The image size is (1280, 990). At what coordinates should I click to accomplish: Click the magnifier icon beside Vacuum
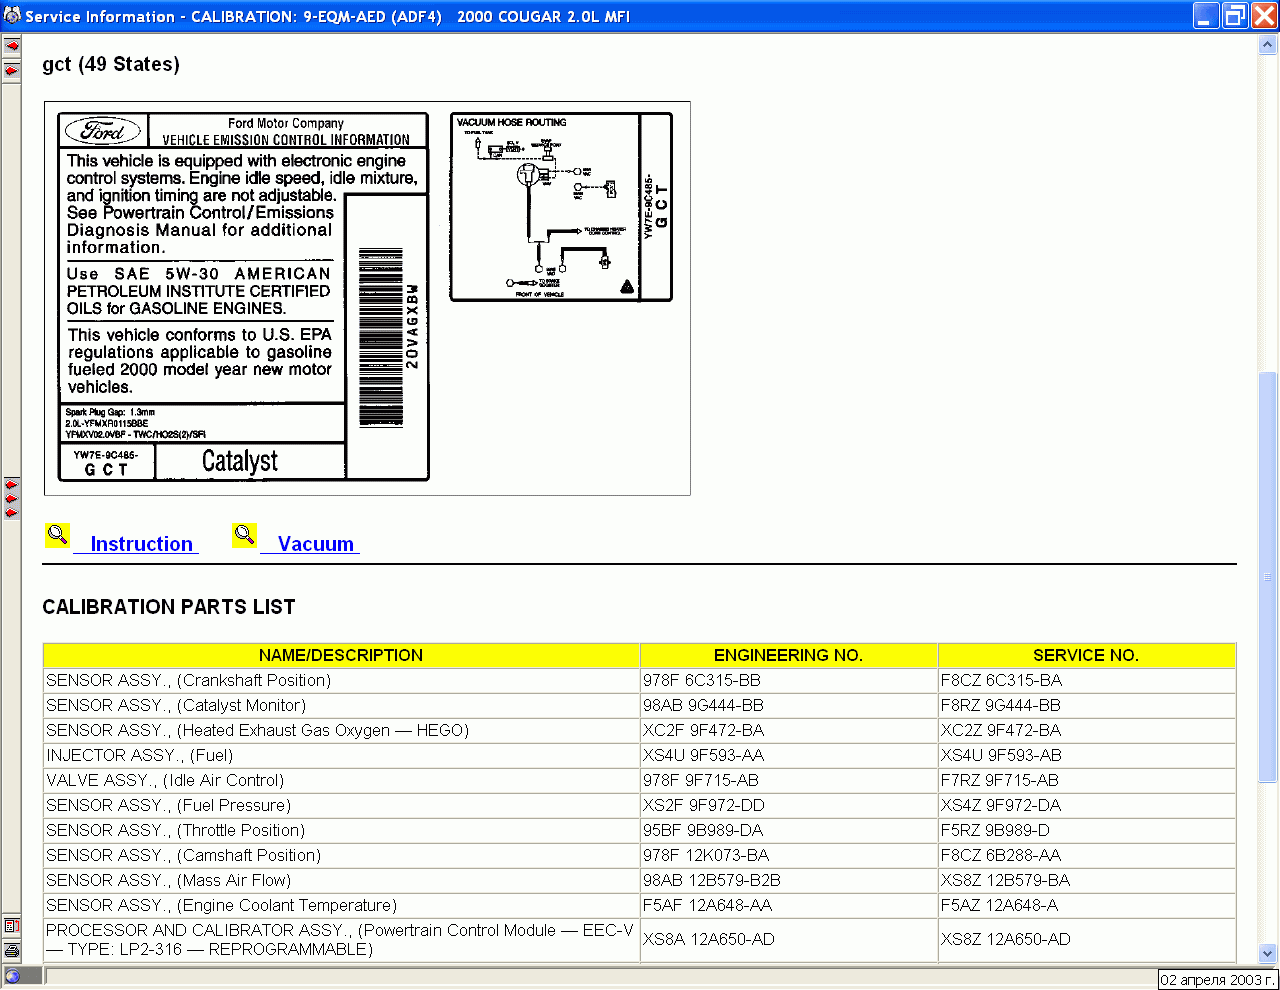[244, 535]
